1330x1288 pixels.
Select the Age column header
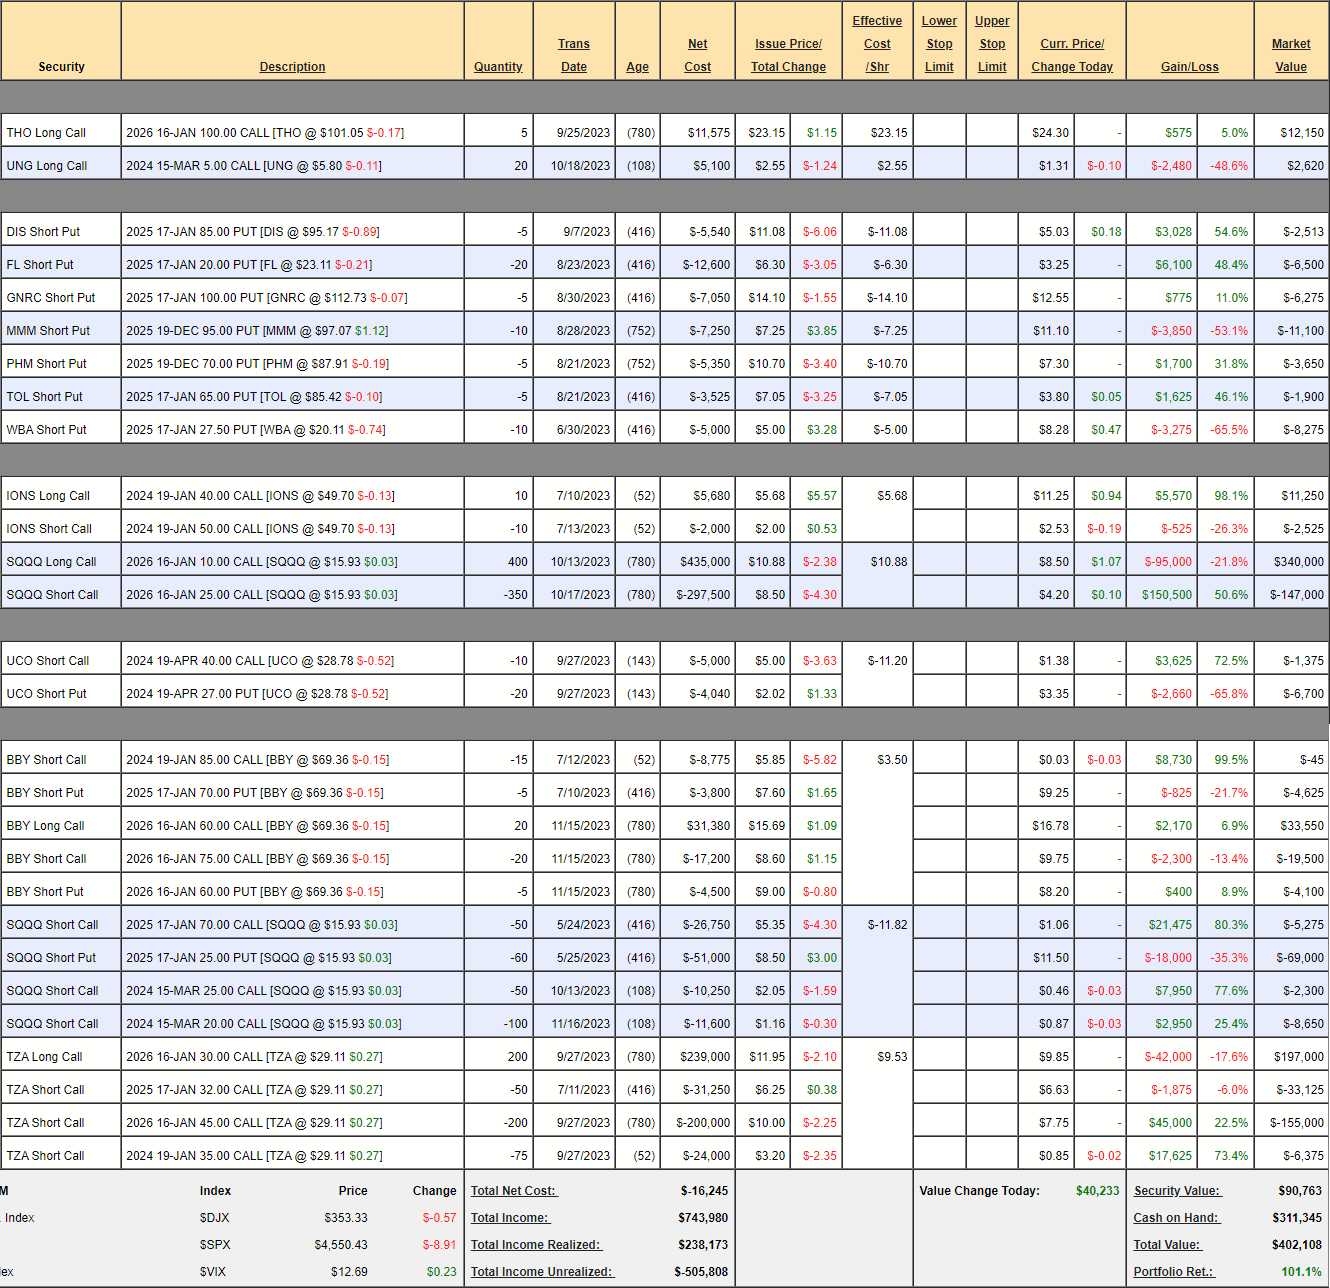[637, 67]
